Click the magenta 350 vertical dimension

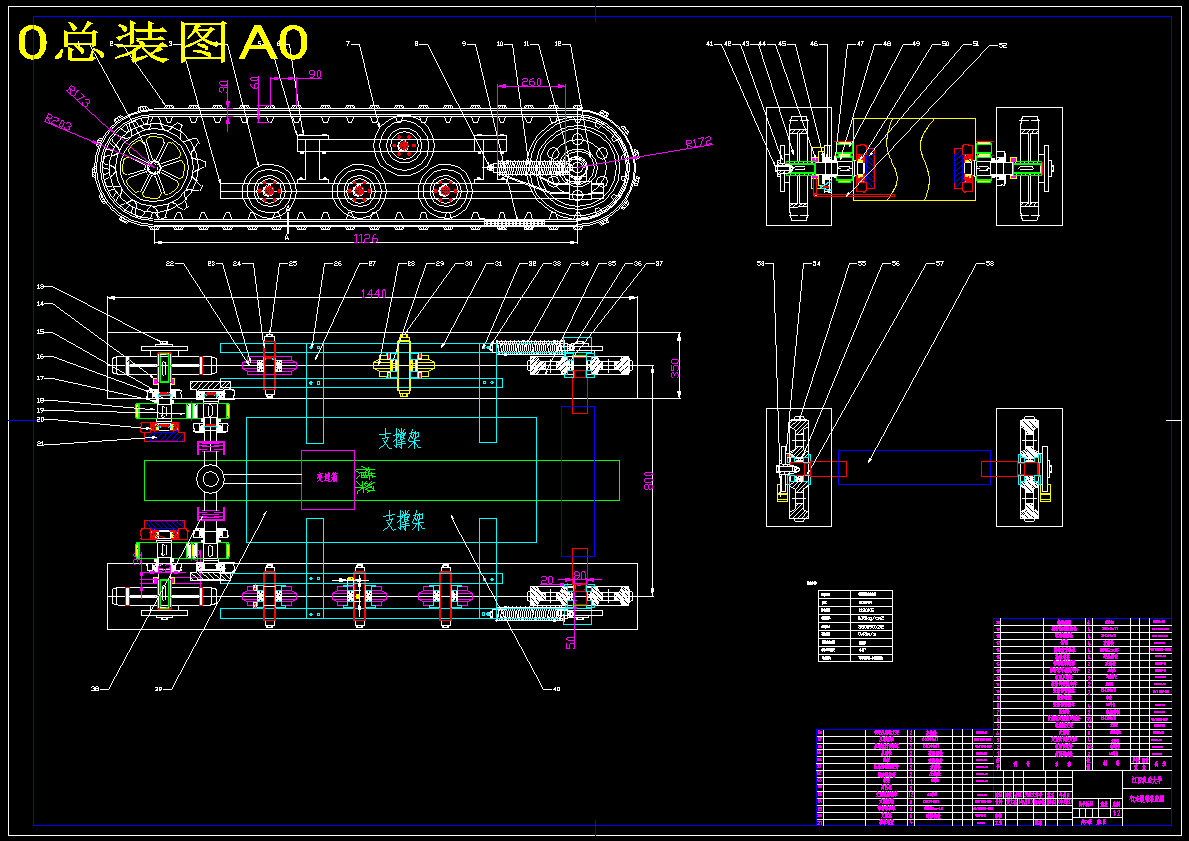click(x=674, y=368)
